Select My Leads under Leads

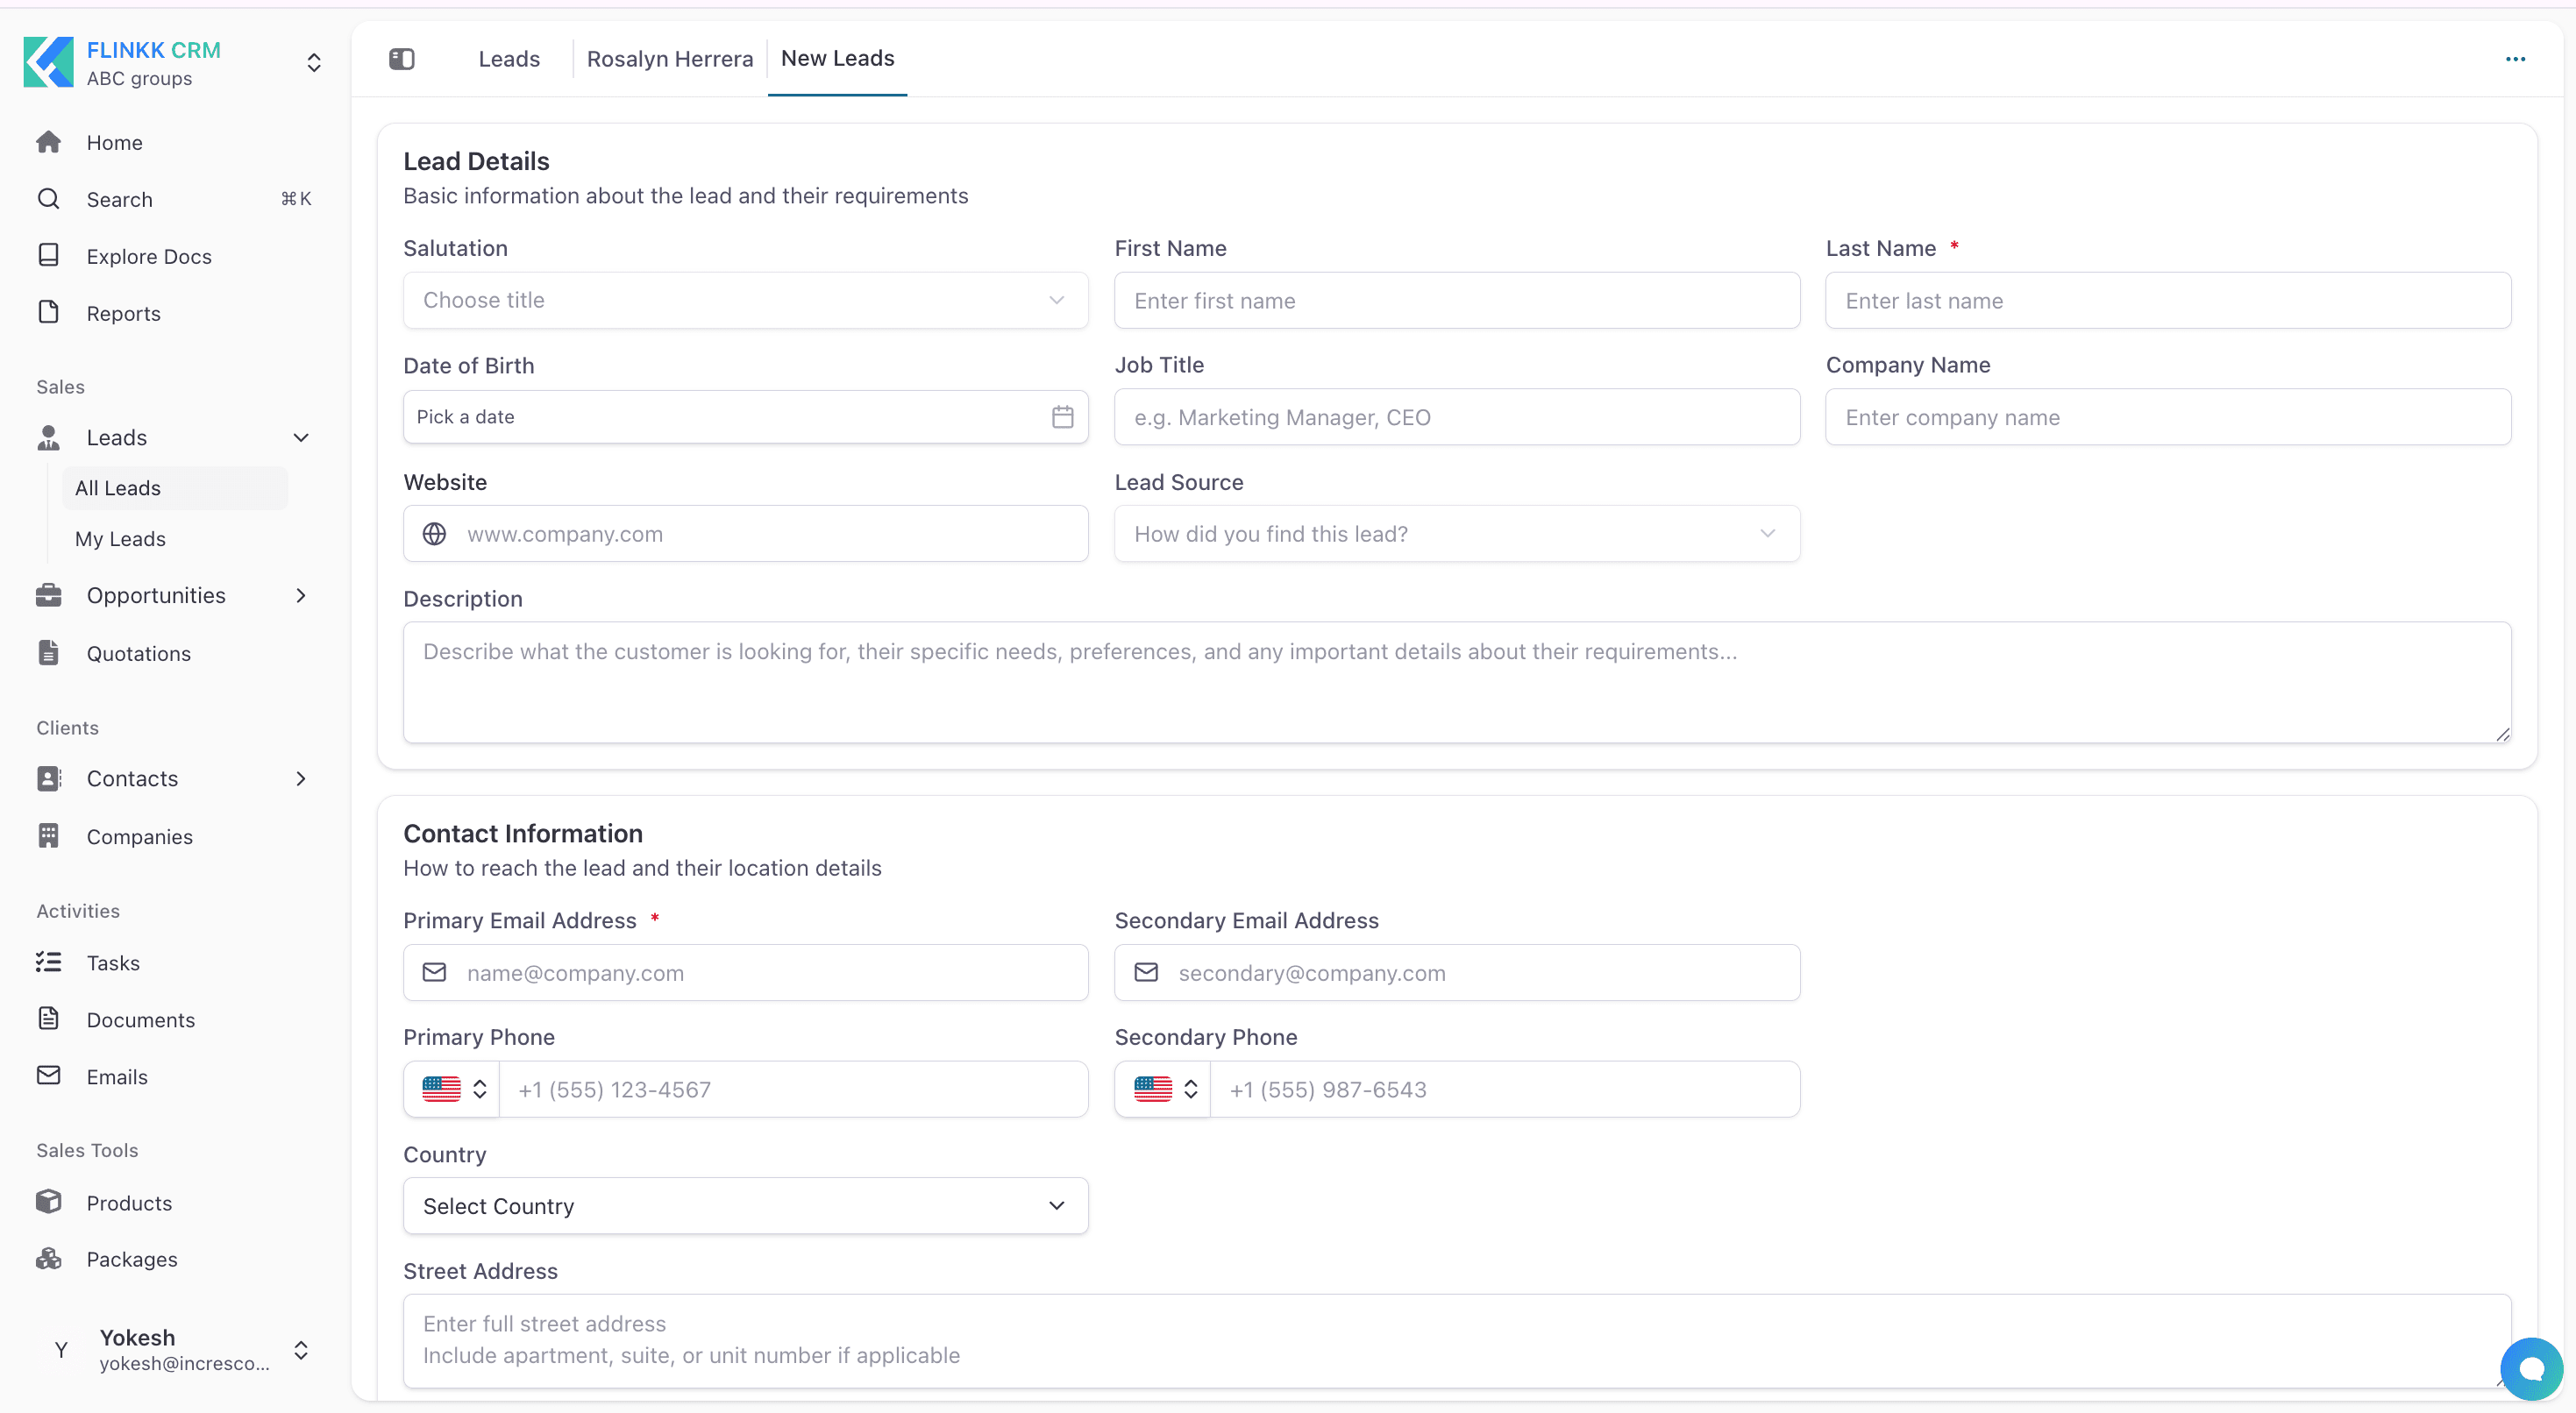120,538
